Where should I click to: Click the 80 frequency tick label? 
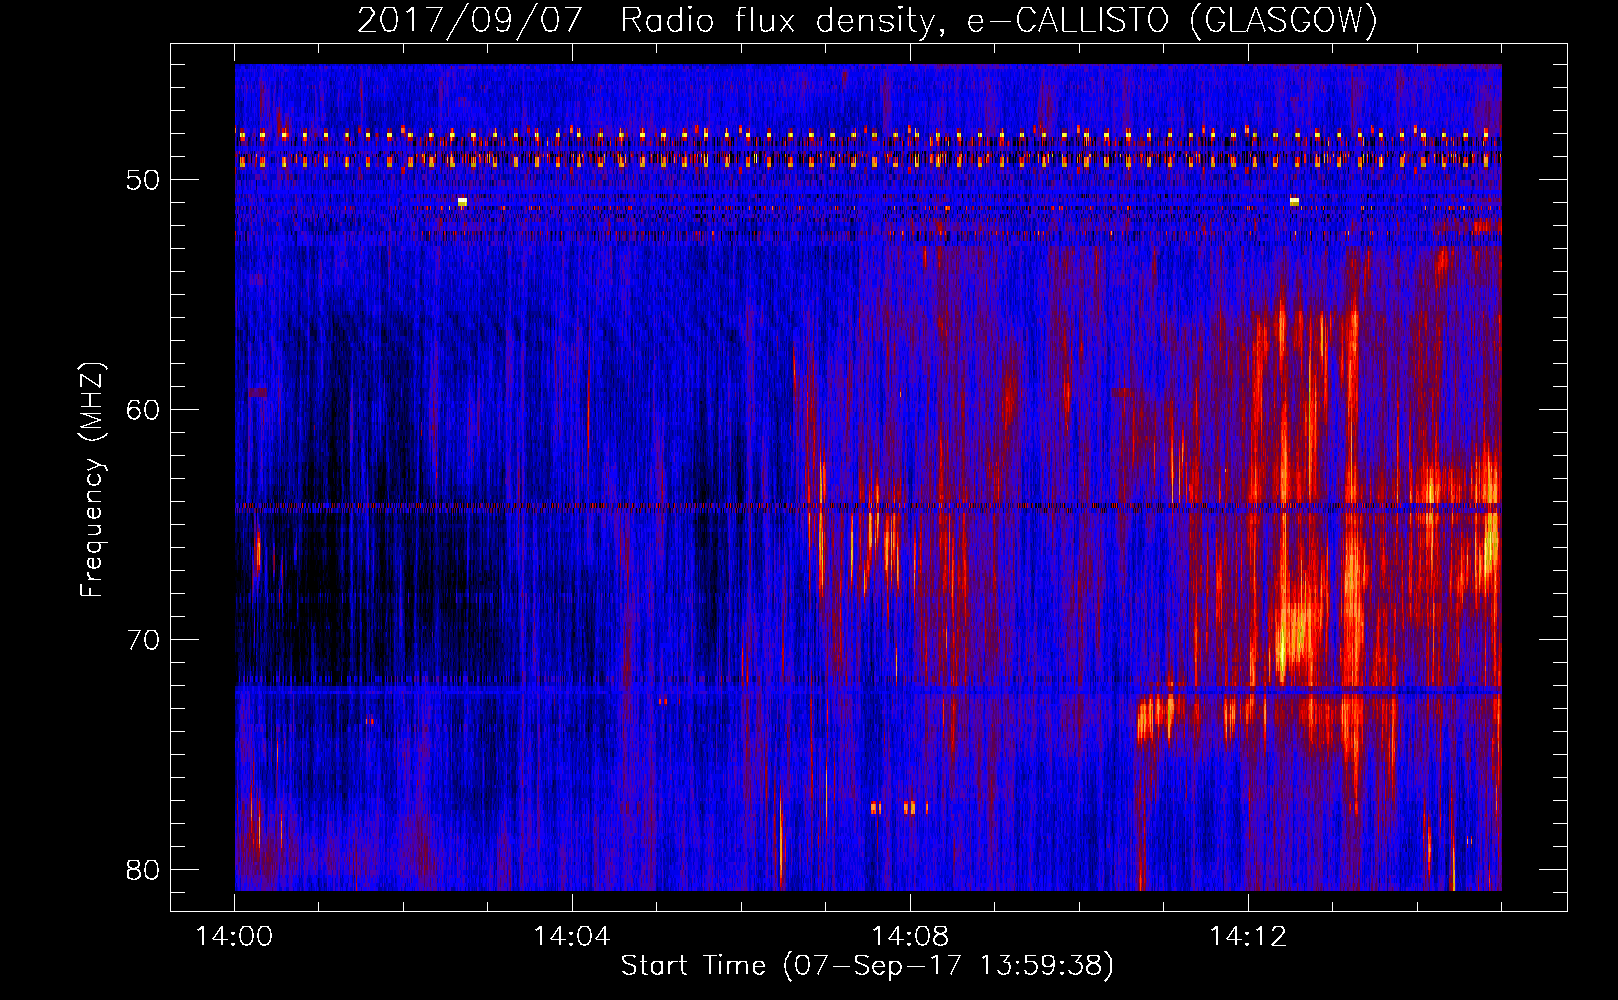[x=143, y=870]
